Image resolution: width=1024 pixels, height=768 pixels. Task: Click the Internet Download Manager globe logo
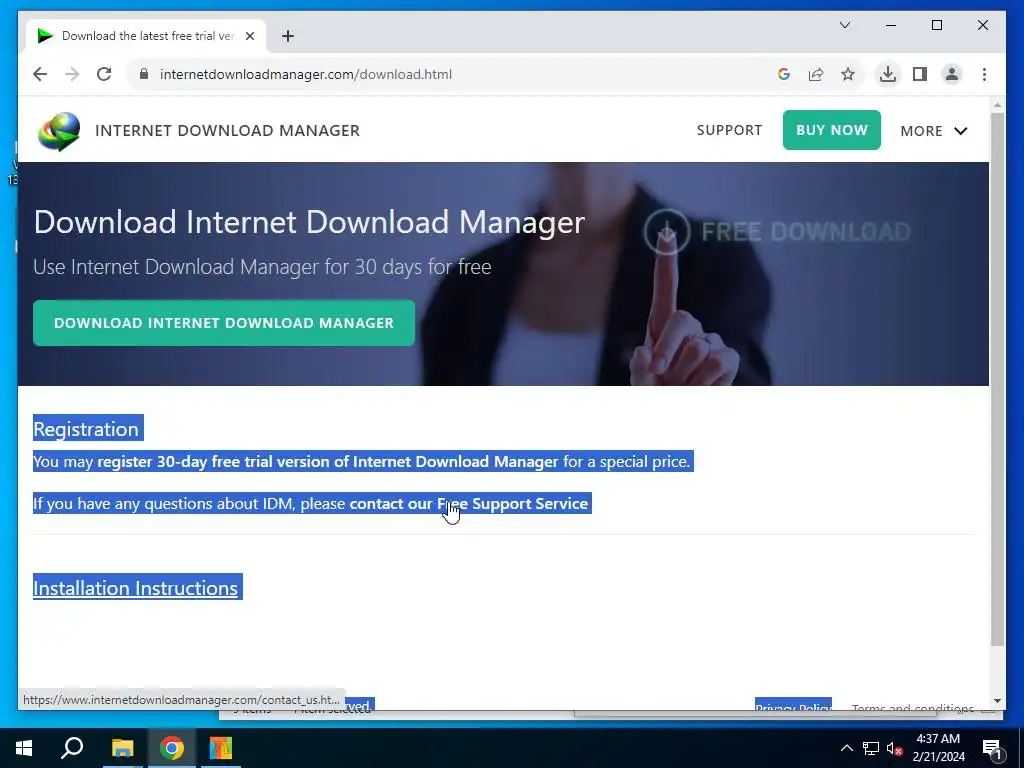pyautogui.click(x=59, y=131)
